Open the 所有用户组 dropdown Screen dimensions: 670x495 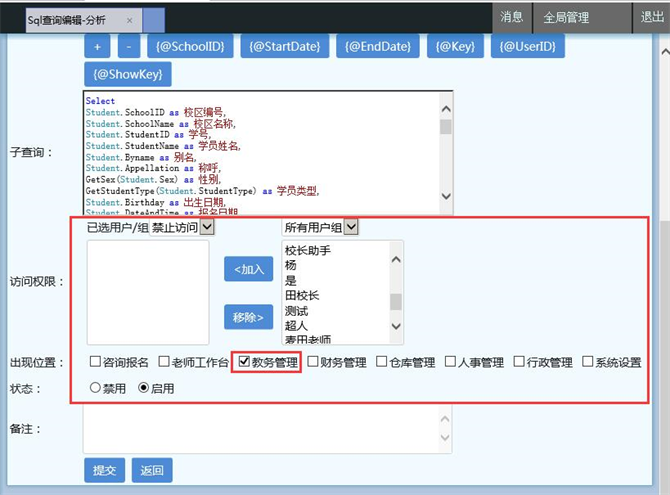pos(320,227)
